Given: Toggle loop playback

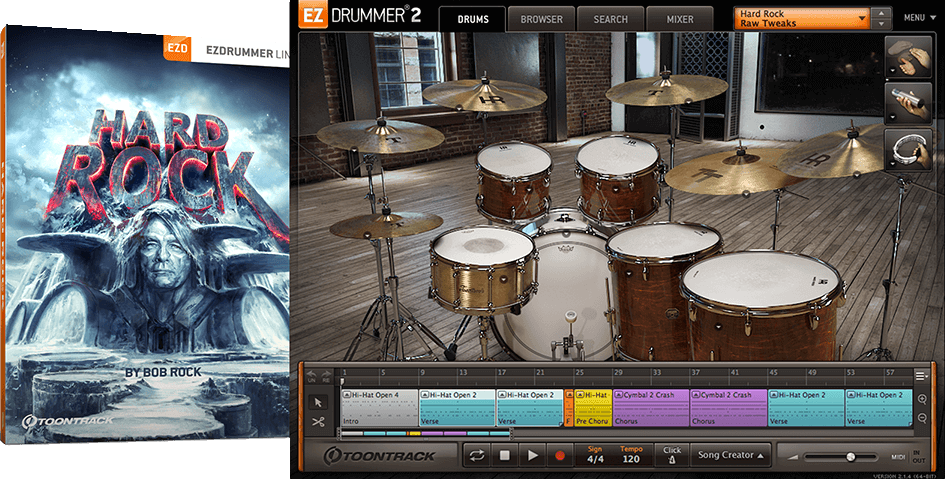Looking at the screenshot, I should click(x=477, y=456).
